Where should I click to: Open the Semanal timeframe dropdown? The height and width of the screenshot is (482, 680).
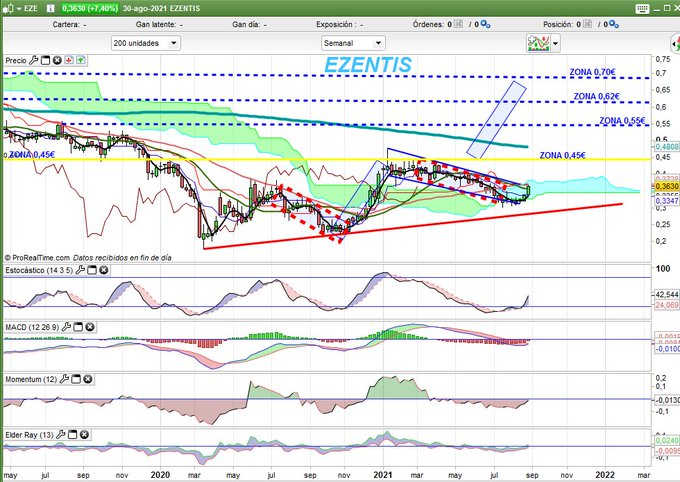tap(353, 43)
